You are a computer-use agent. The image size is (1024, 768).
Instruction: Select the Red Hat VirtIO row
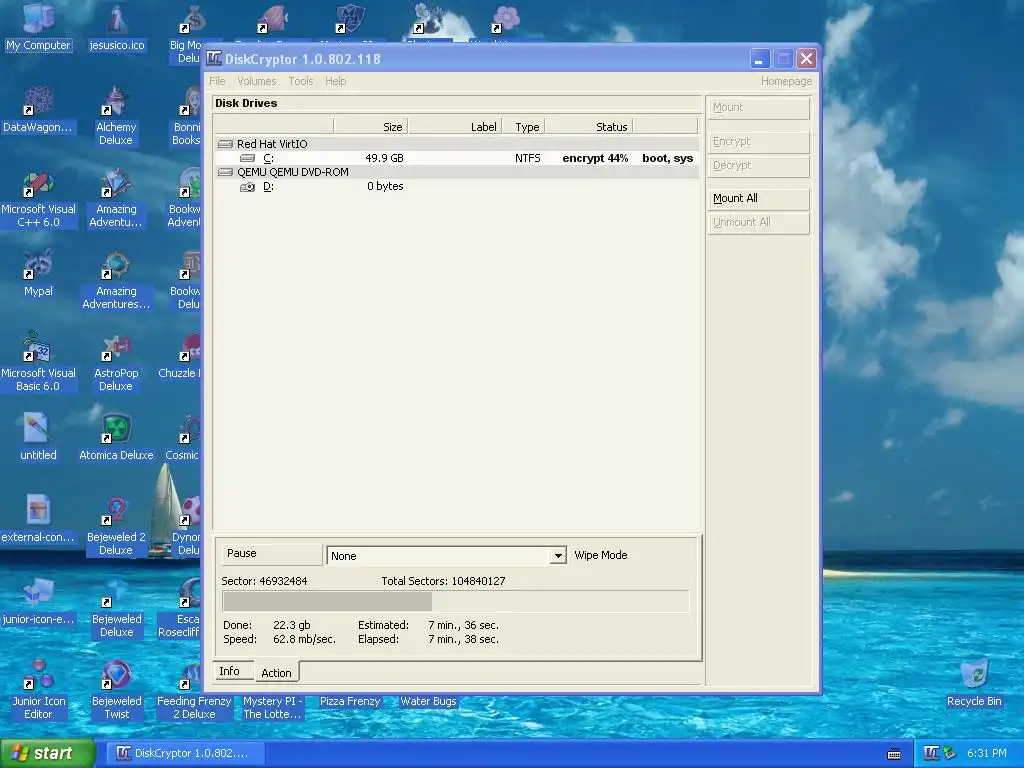456,144
